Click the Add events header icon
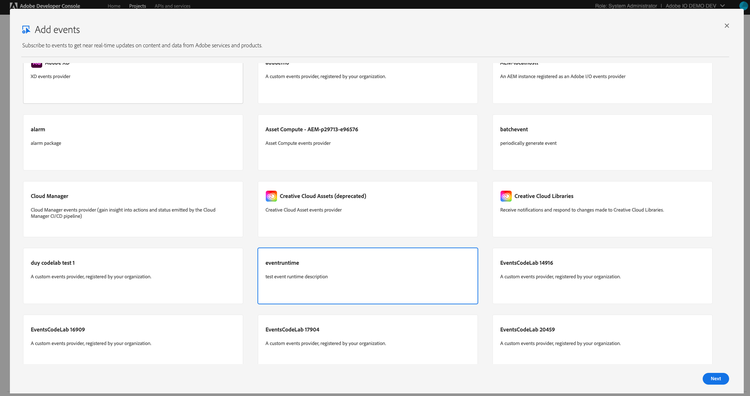750x396 pixels. (26, 30)
